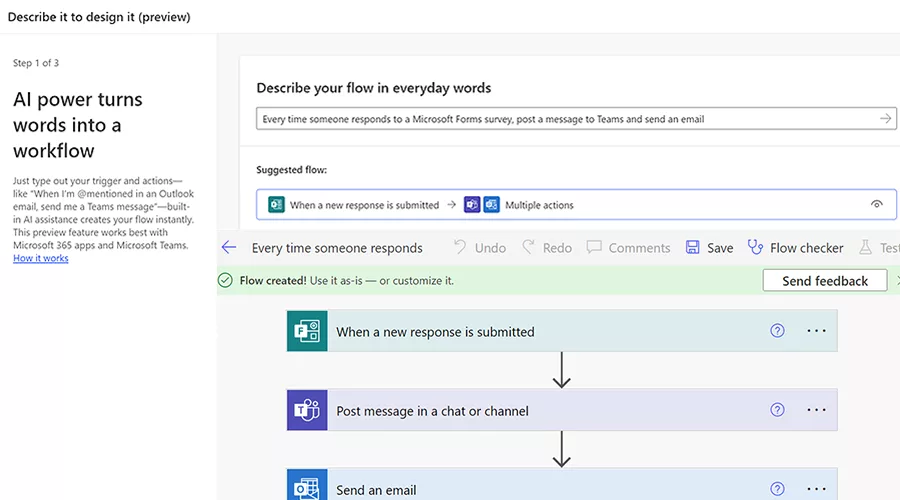Screen dimensions: 900x500
Task: Open help for new response trigger
Action: pyautogui.click(x=777, y=331)
